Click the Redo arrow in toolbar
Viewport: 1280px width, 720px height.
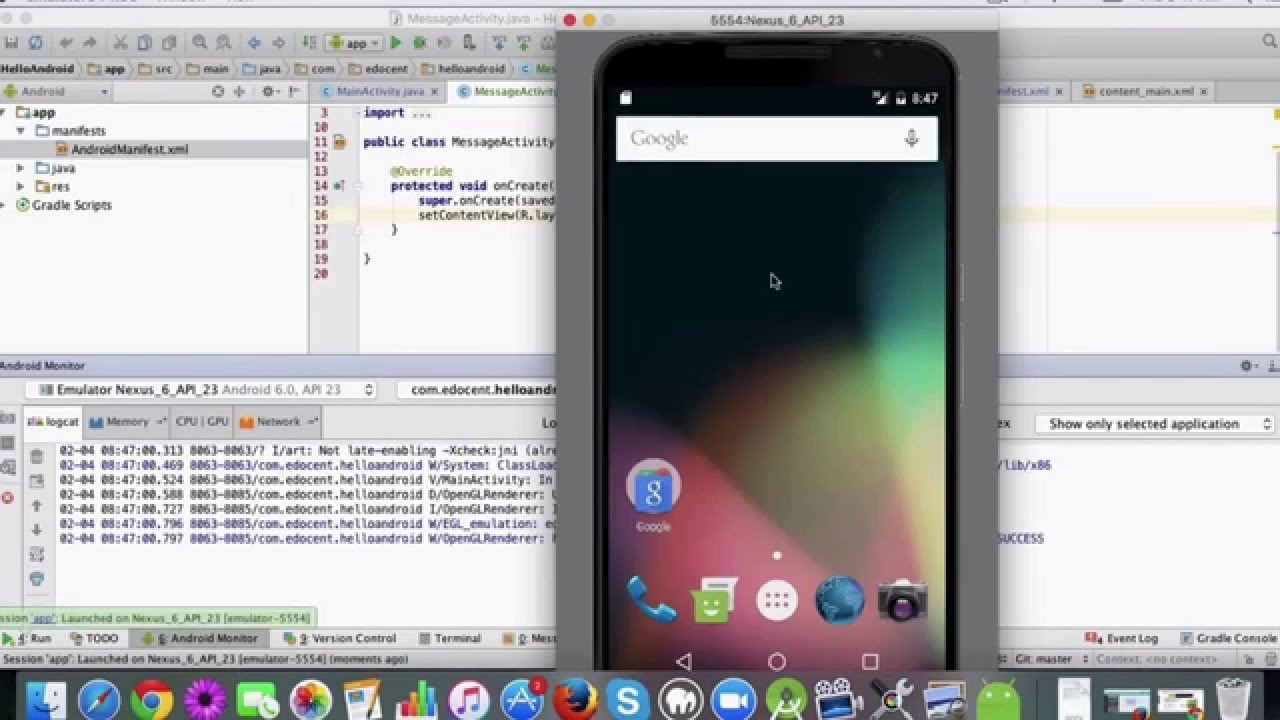click(90, 43)
